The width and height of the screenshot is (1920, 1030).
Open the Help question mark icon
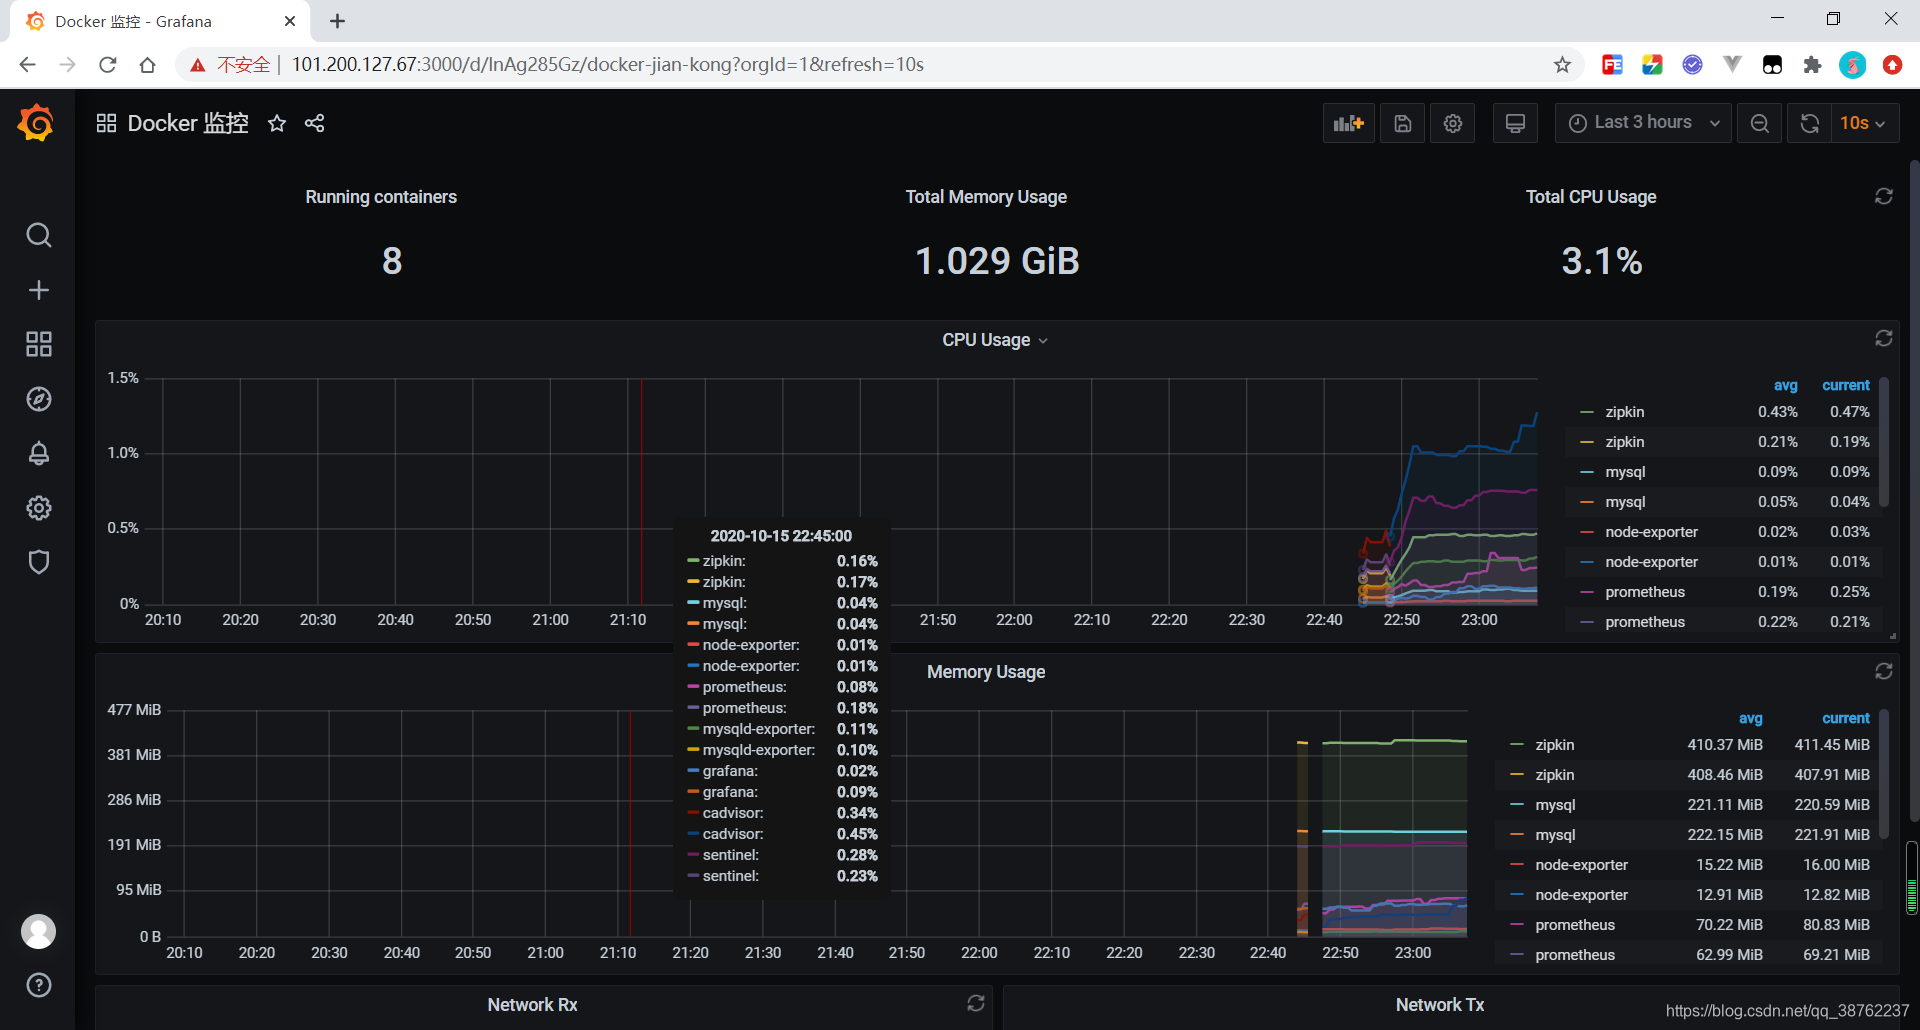[x=38, y=985]
